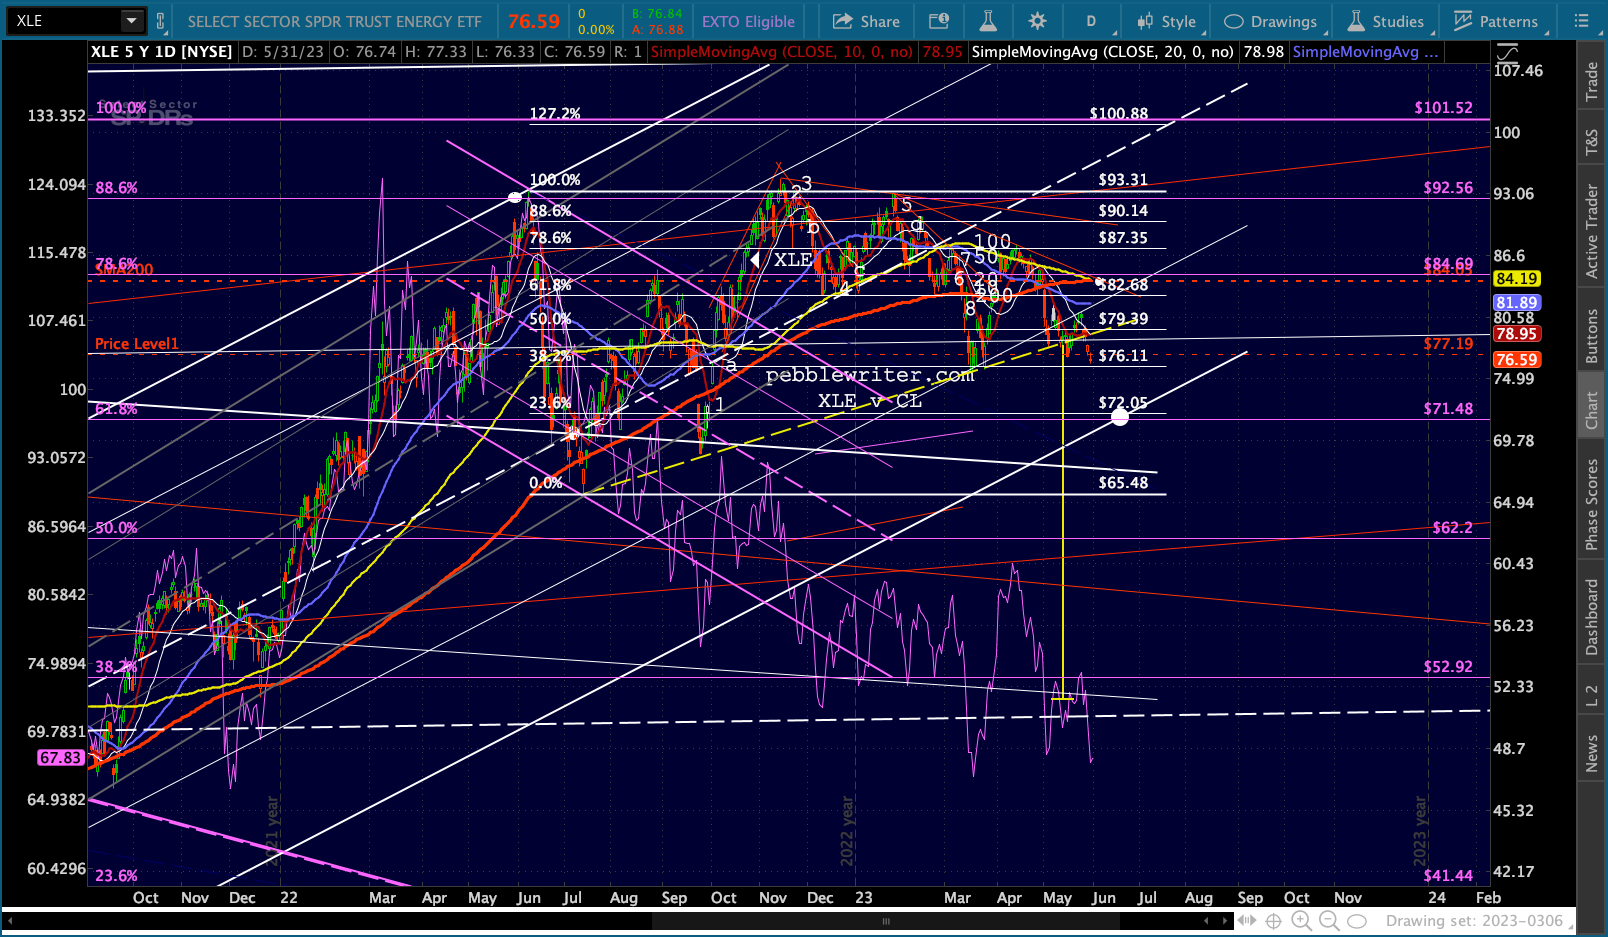Click the red 78.95 price bubble
Screen dimensions: 1608x937
tap(1517, 334)
